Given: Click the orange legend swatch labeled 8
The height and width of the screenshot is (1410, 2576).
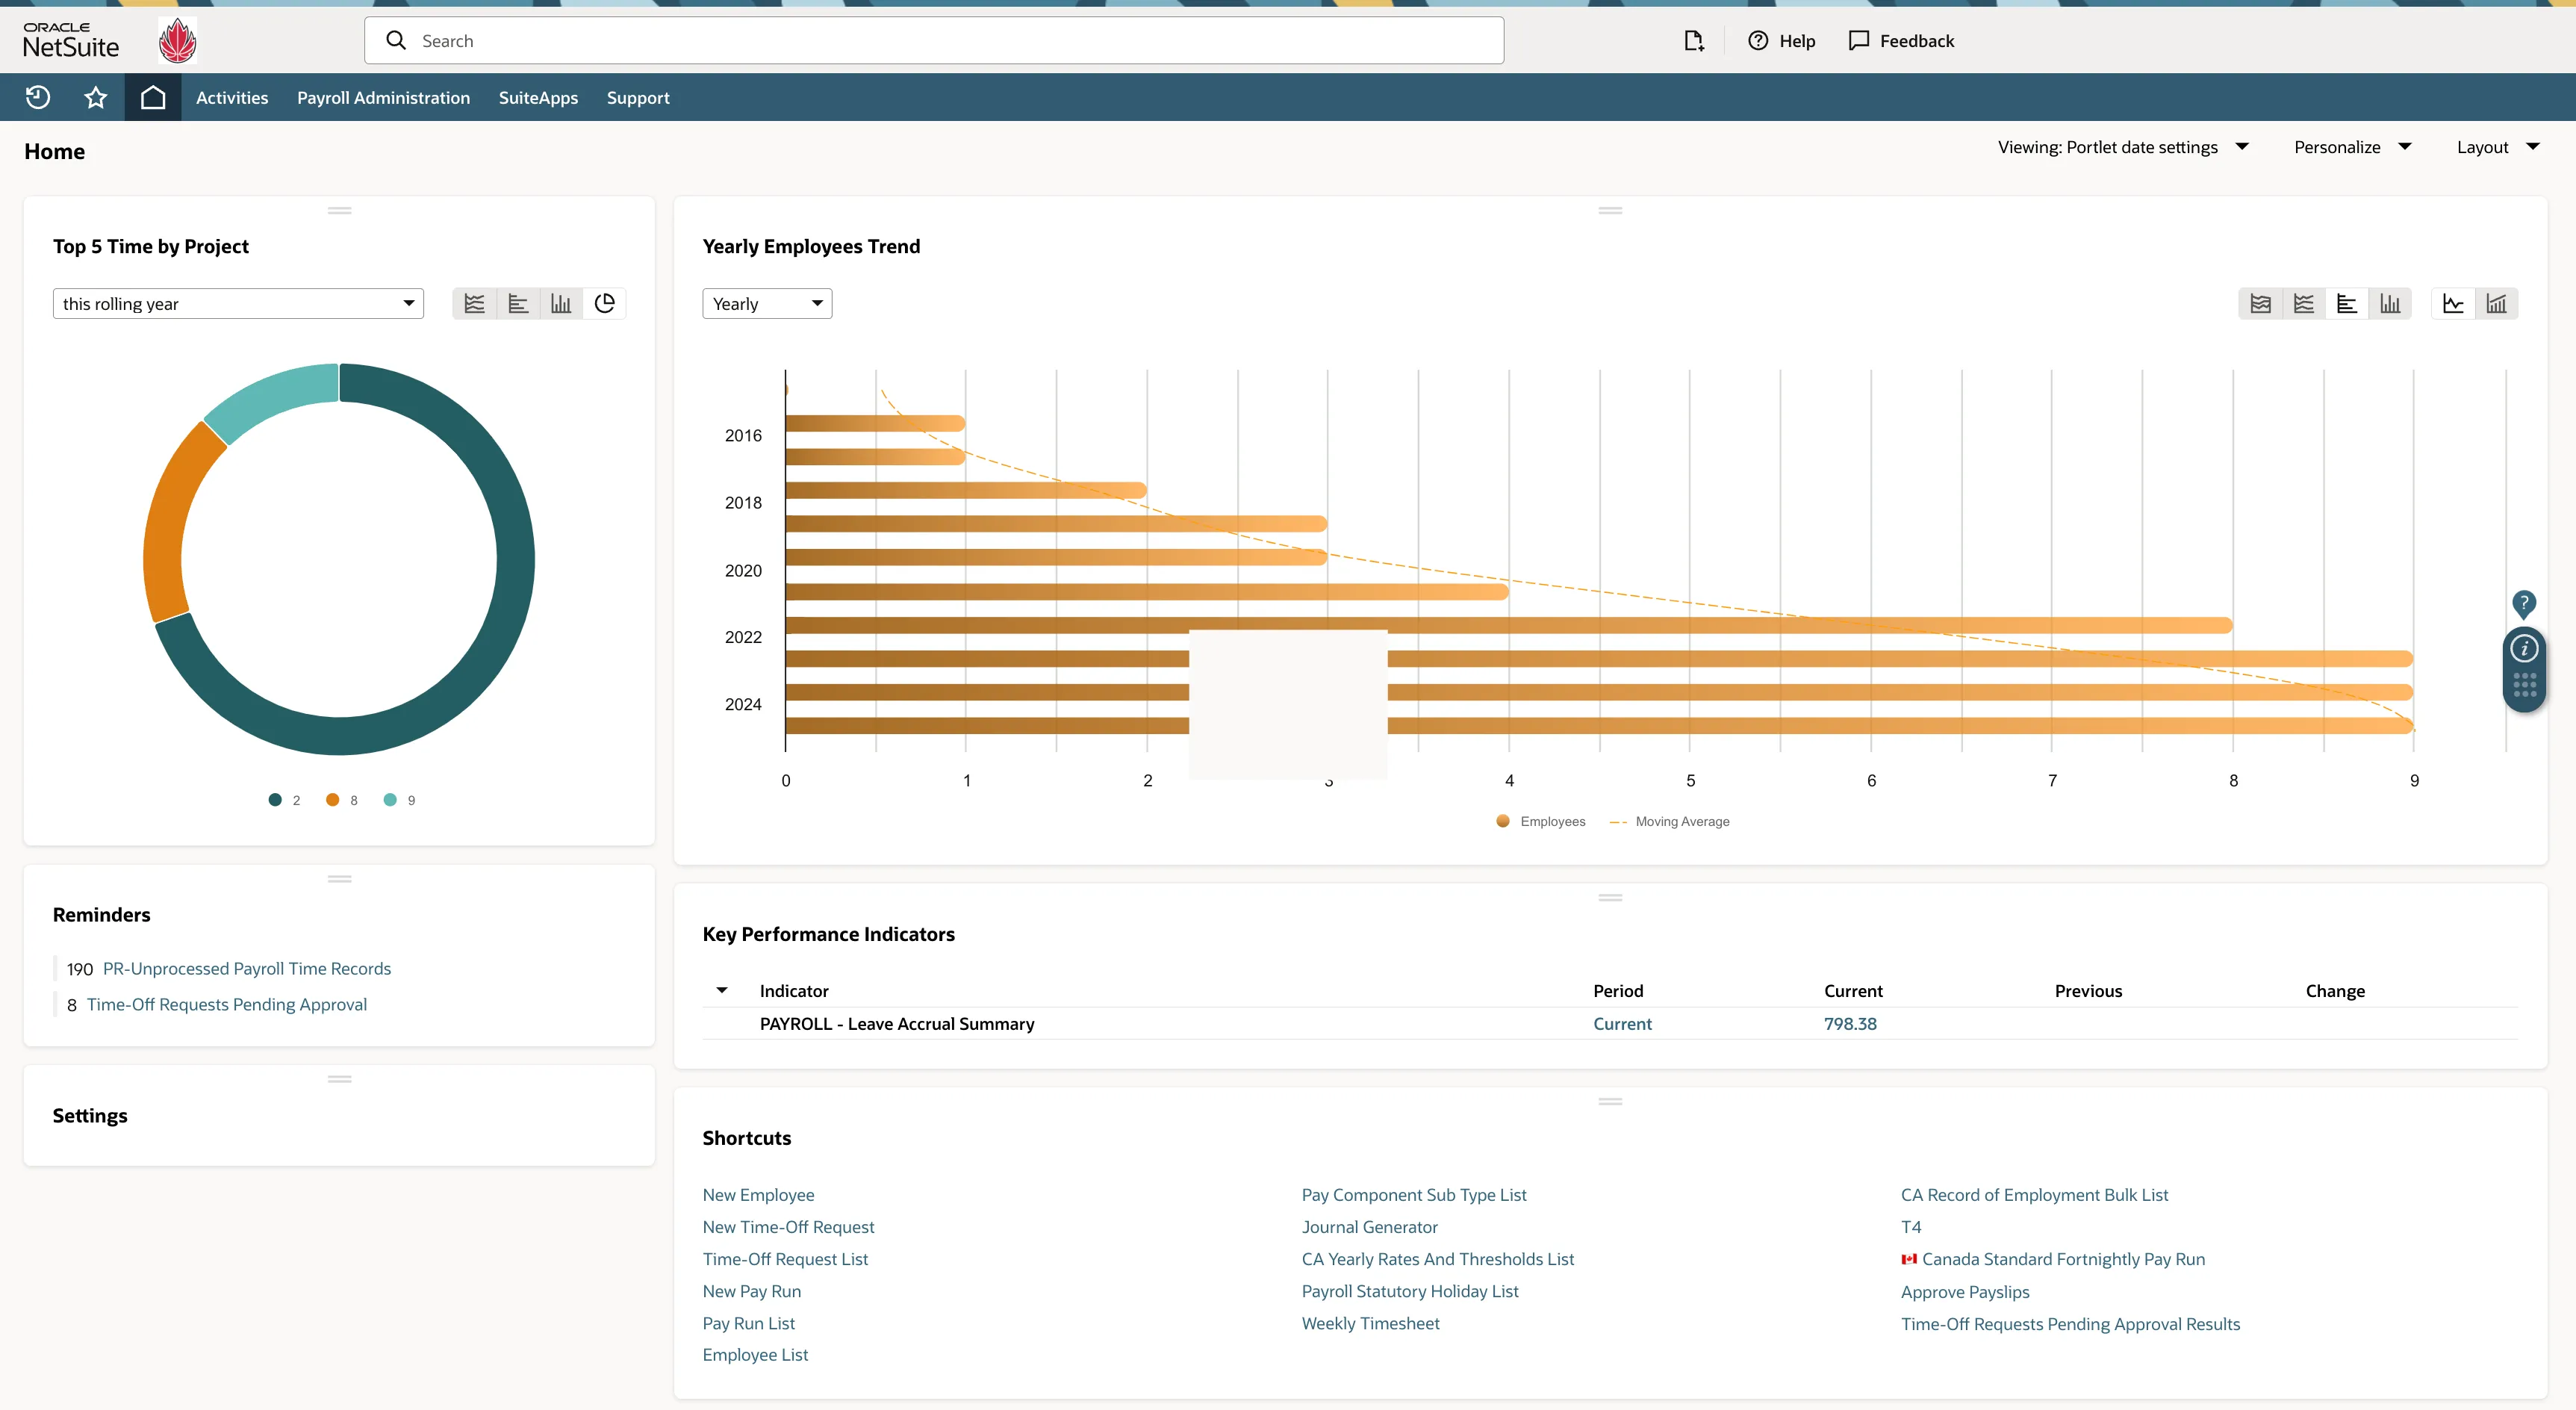Looking at the screenshot, I should [333, 799].
